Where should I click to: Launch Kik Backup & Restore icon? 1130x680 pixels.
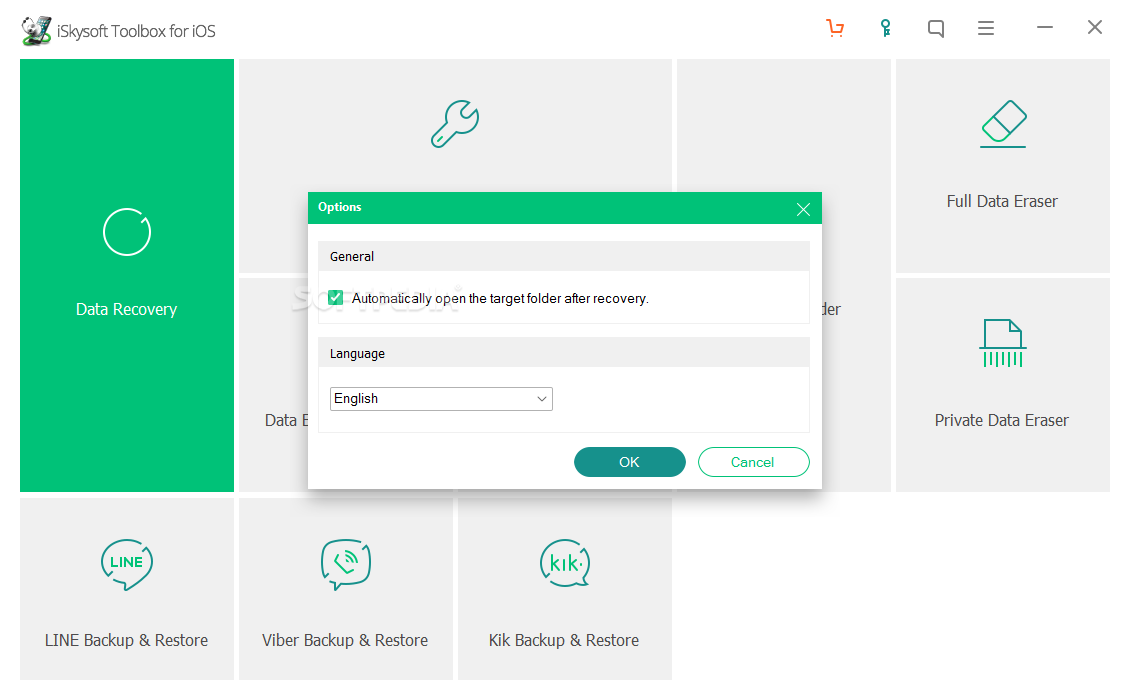[565, 563]
